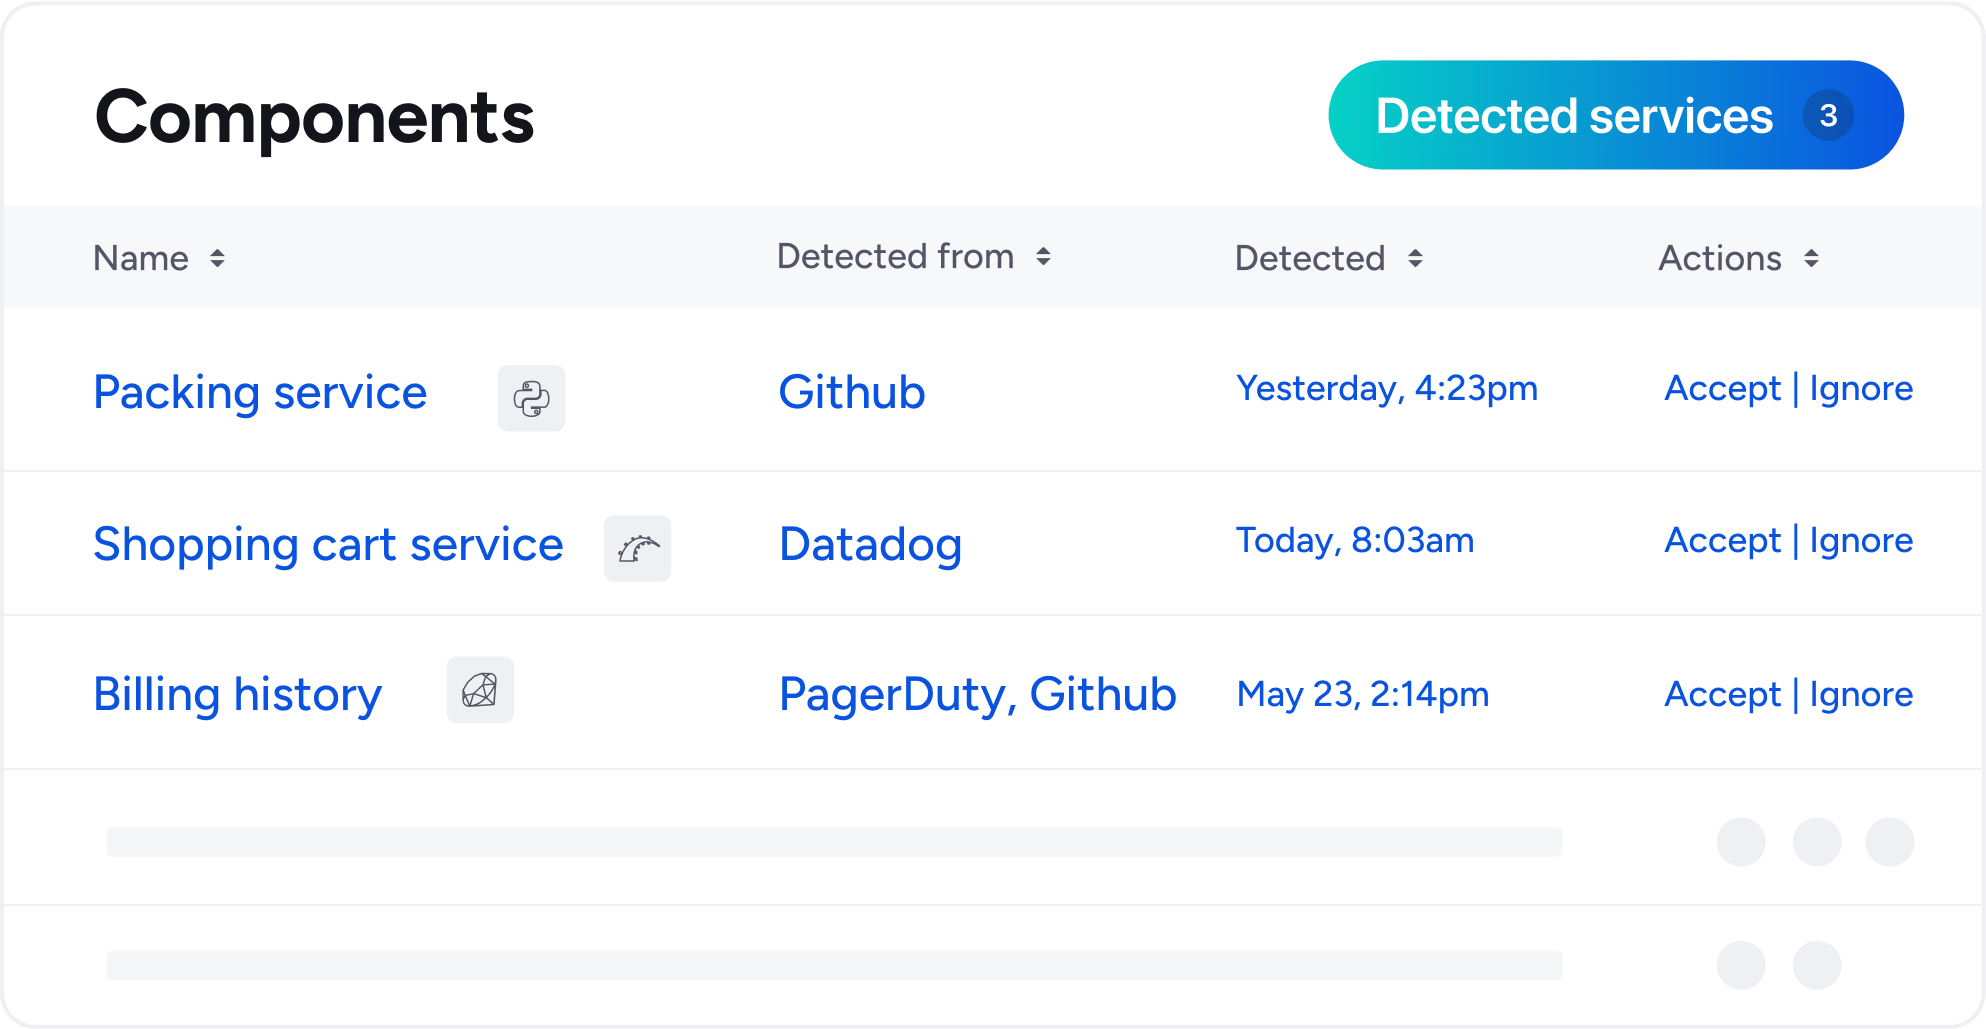This screenshot has width=1986, height=1029.
Task: Ignore the Shopping cart service detection
Action: tap(1861, 540)
